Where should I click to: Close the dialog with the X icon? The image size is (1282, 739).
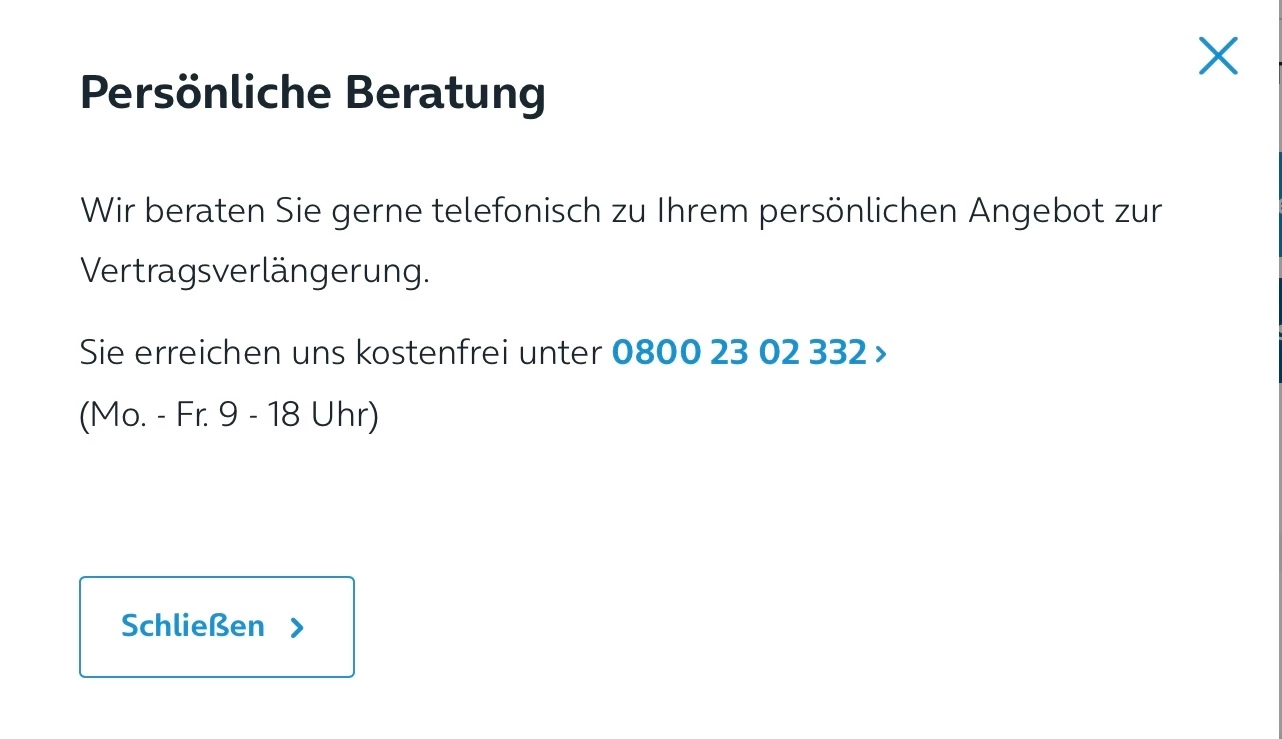(1218, 56)
